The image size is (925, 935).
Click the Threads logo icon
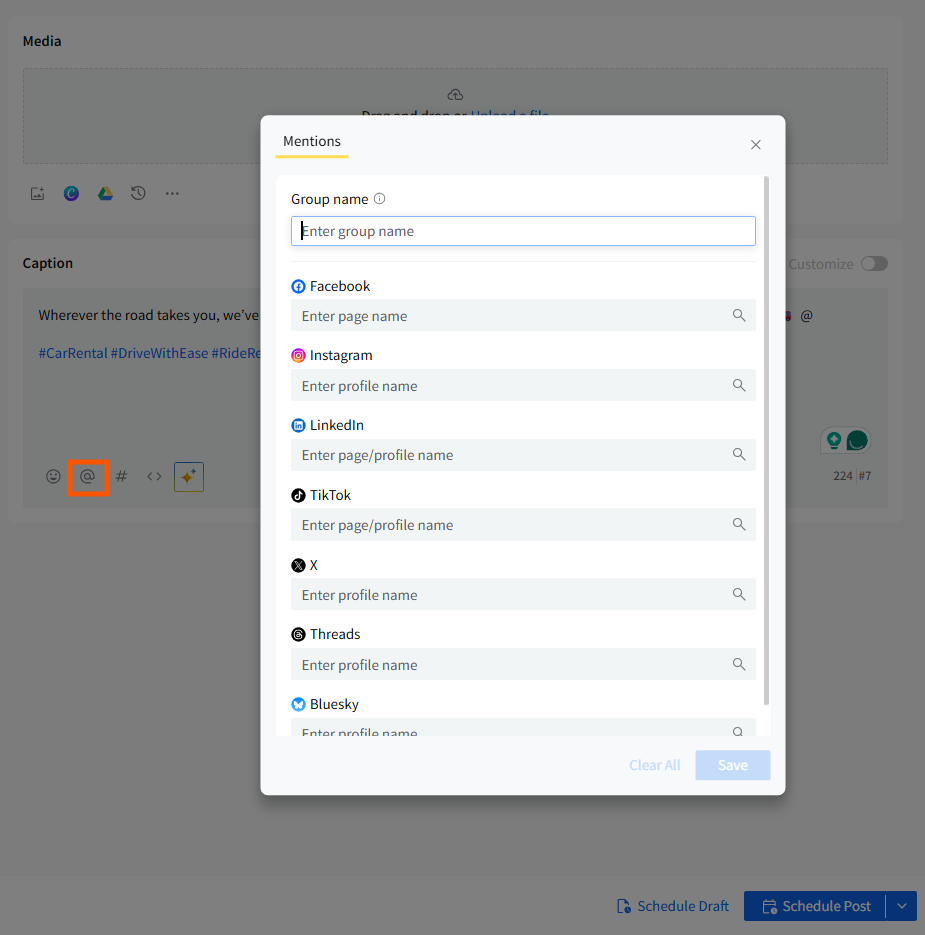[298, 634]
